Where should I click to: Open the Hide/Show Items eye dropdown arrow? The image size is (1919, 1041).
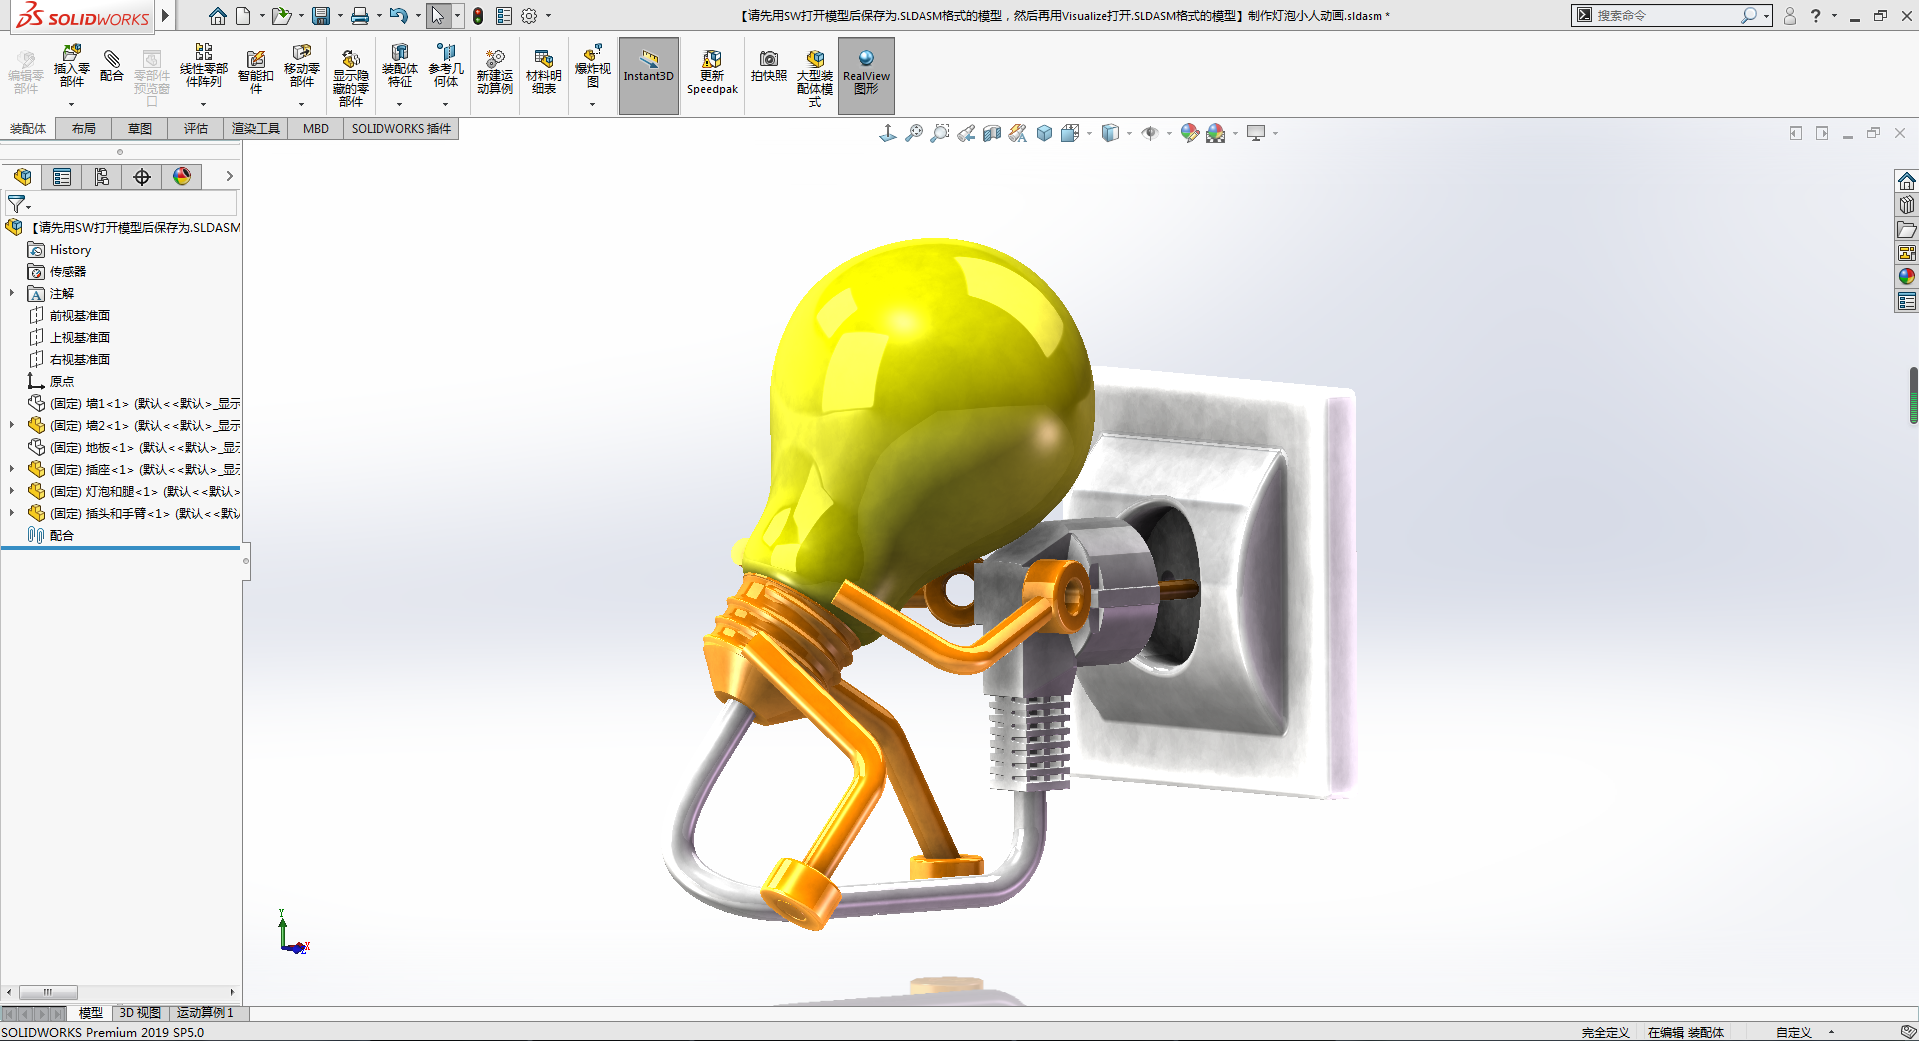pyautogui.click(x=1169, y=133)
